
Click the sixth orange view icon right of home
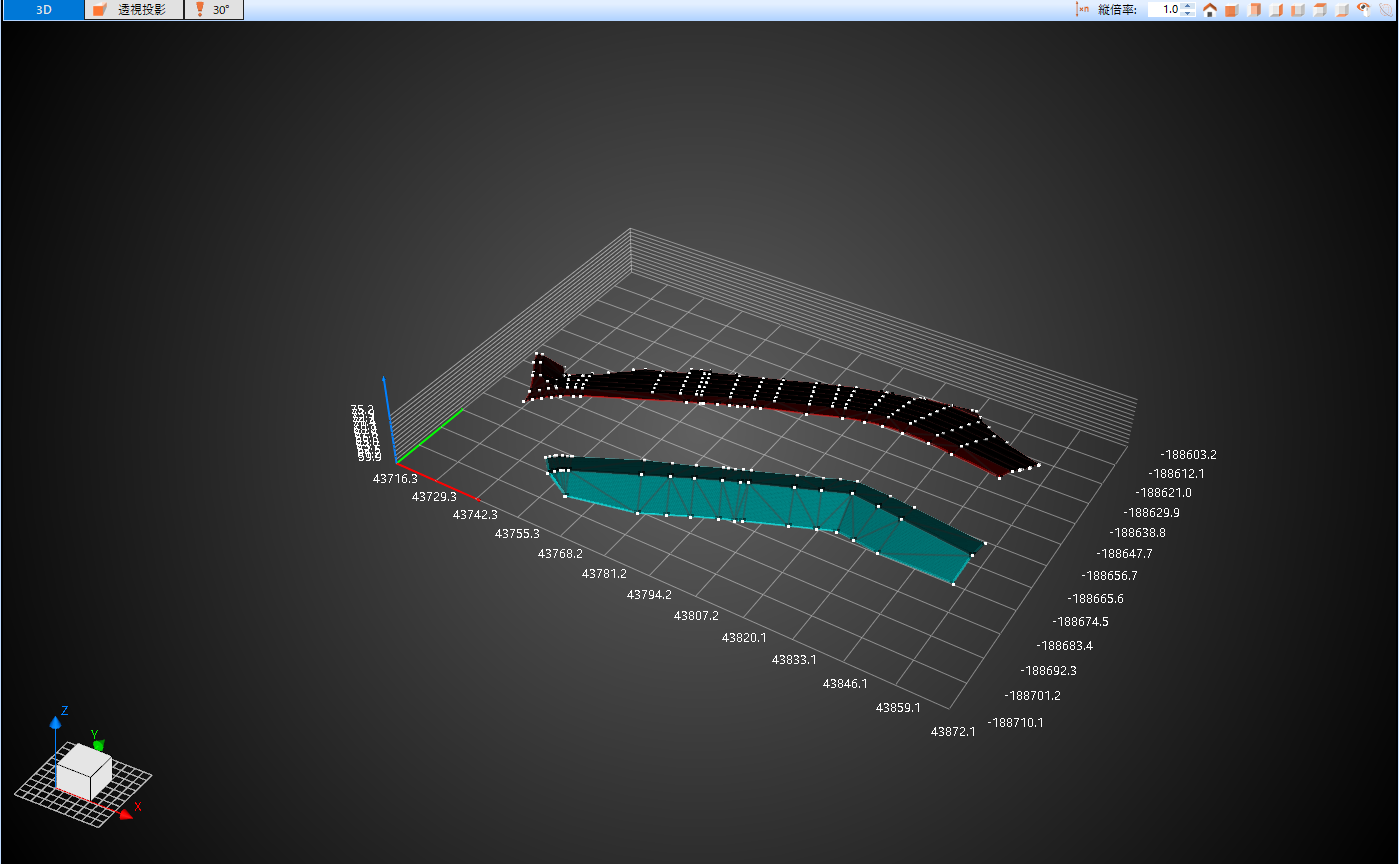point(1342,10)
